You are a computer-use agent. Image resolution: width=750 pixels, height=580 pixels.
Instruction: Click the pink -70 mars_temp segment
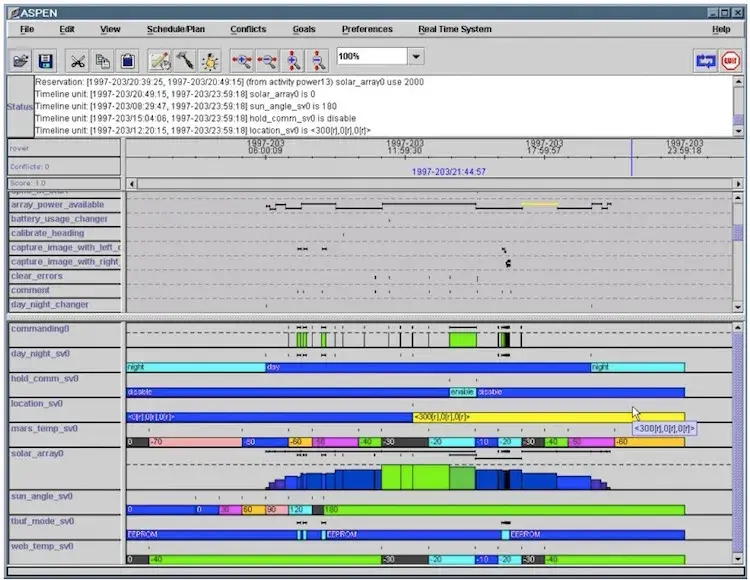[195, 442]
